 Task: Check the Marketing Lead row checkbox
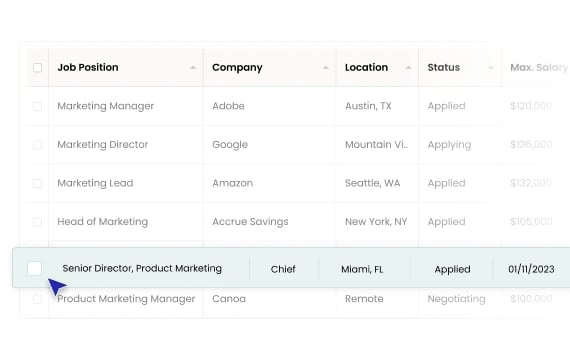coord(37,183)
